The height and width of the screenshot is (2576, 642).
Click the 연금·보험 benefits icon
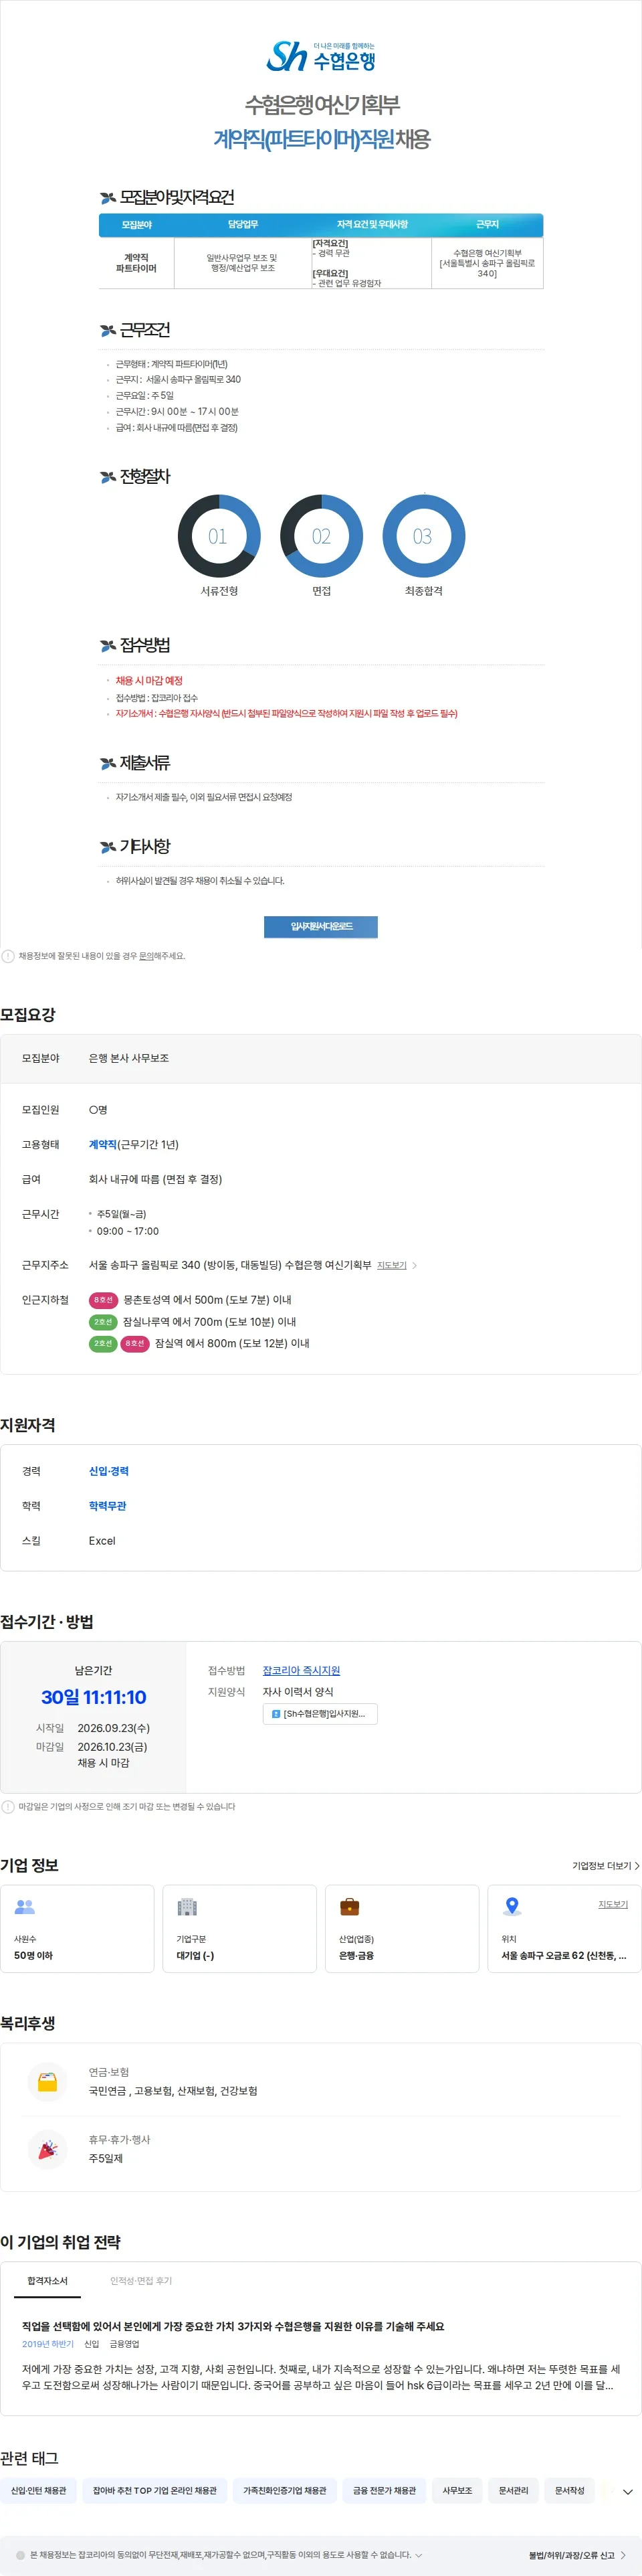[x=47, y=2082]
